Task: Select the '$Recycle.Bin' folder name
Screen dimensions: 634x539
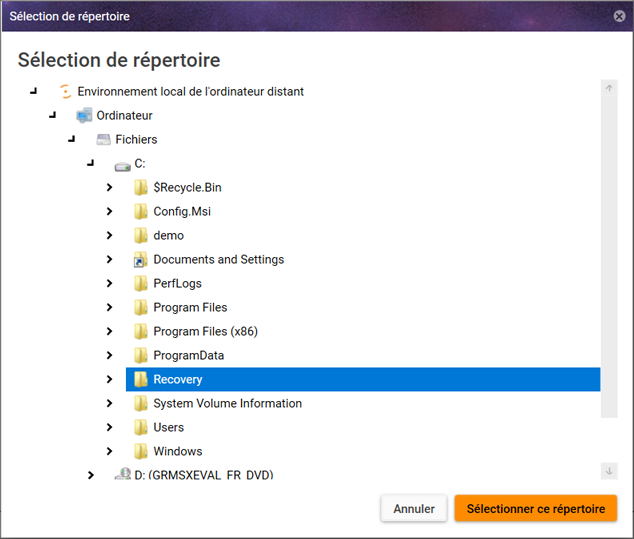Action: (x=187, y=188)
